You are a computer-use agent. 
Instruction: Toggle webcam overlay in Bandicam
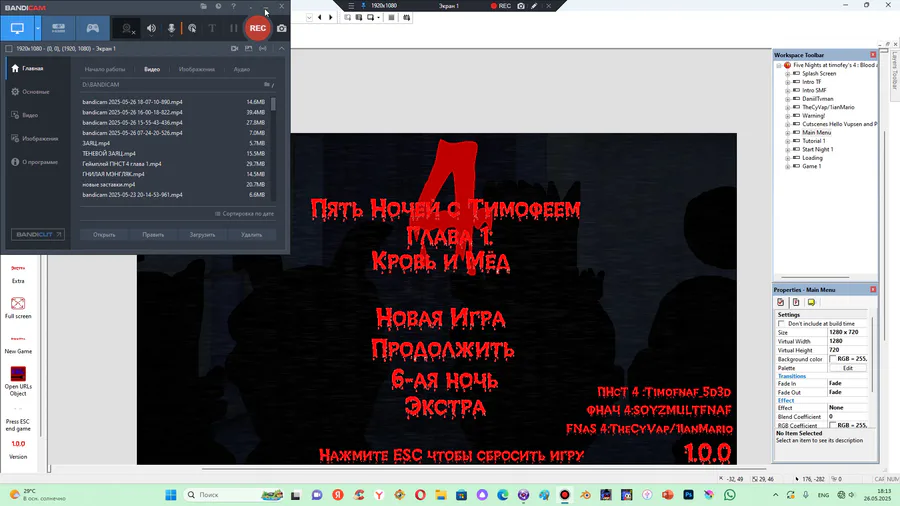[x=127, y=28]
